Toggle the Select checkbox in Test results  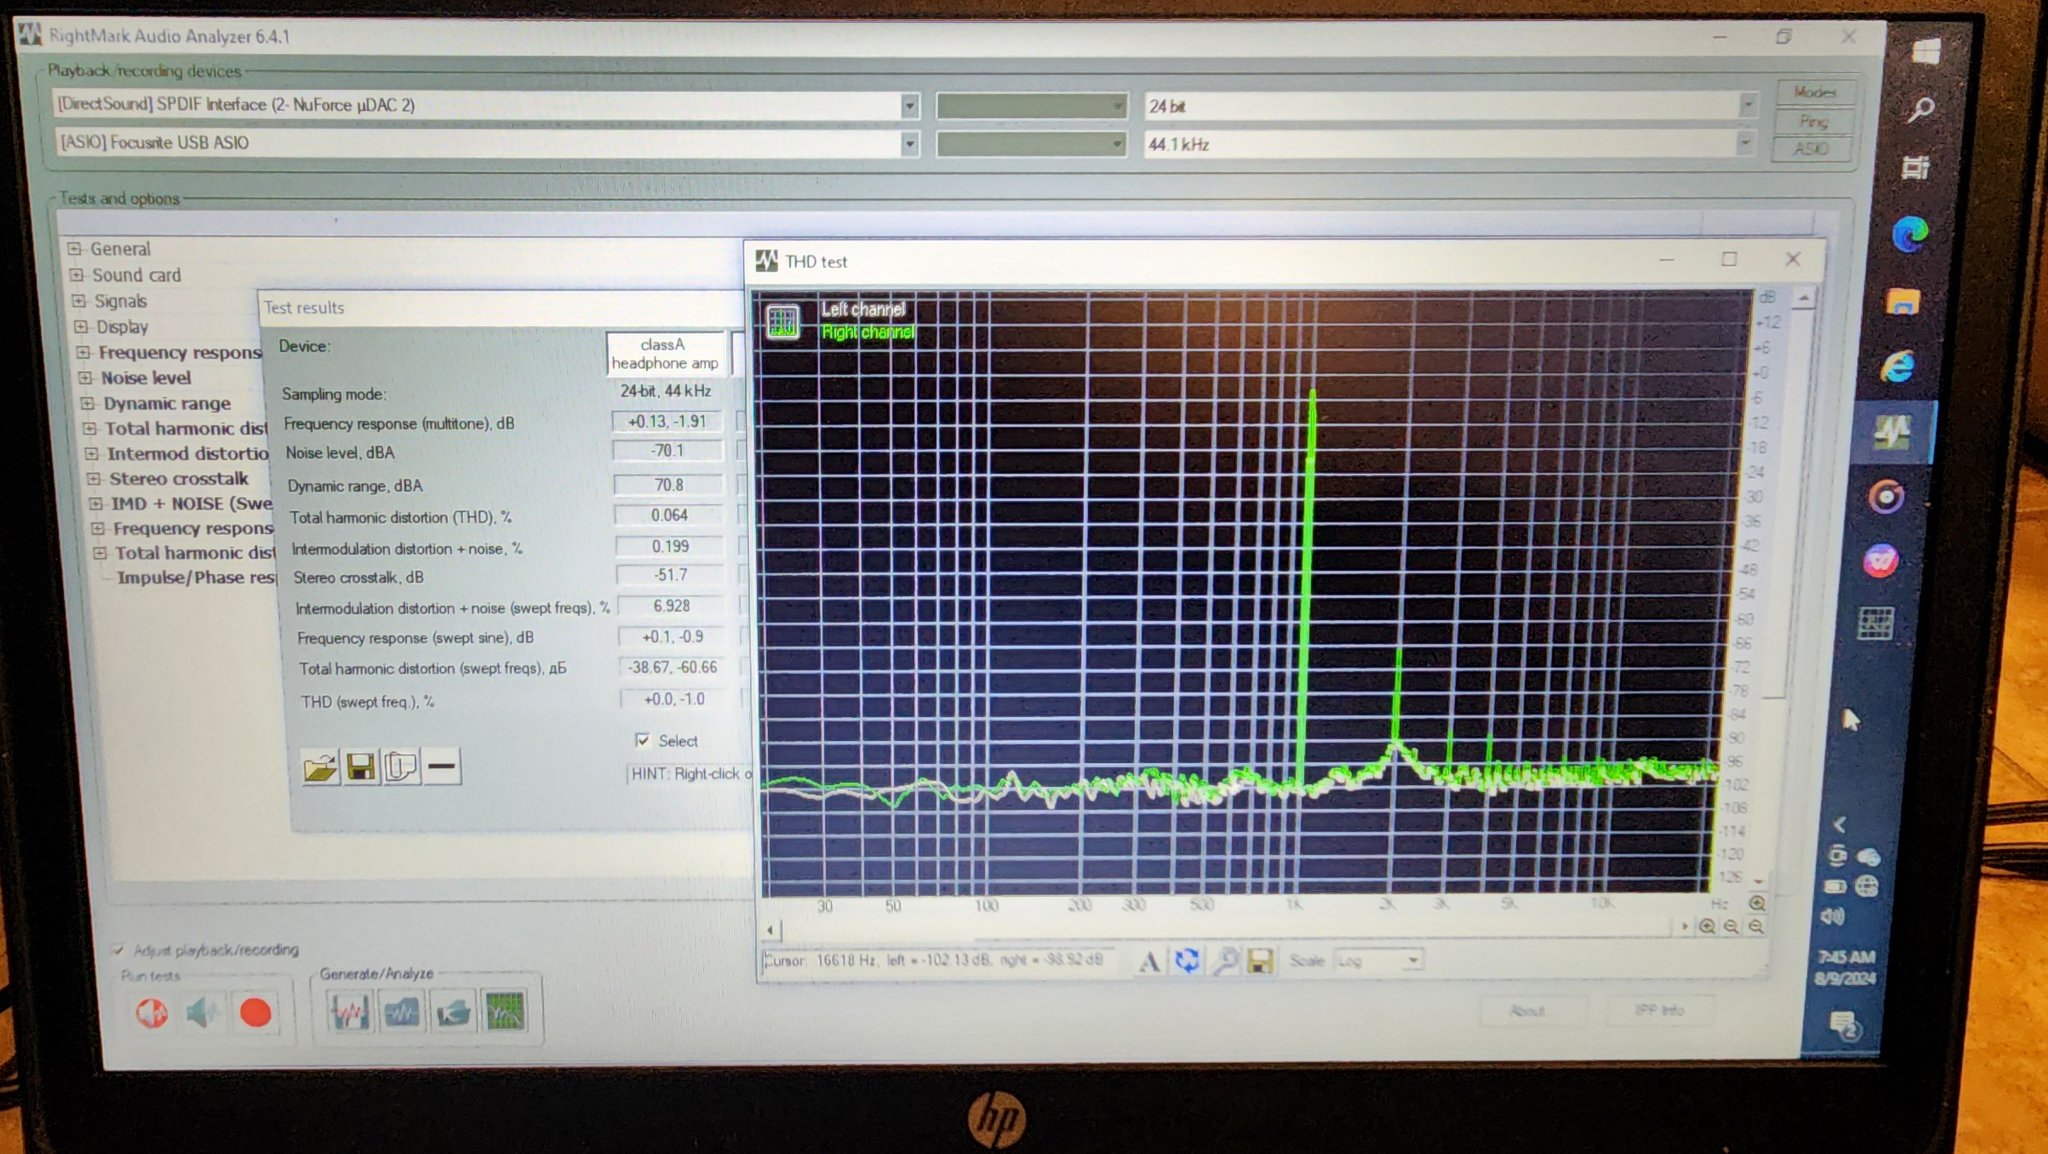click(642, 740)
